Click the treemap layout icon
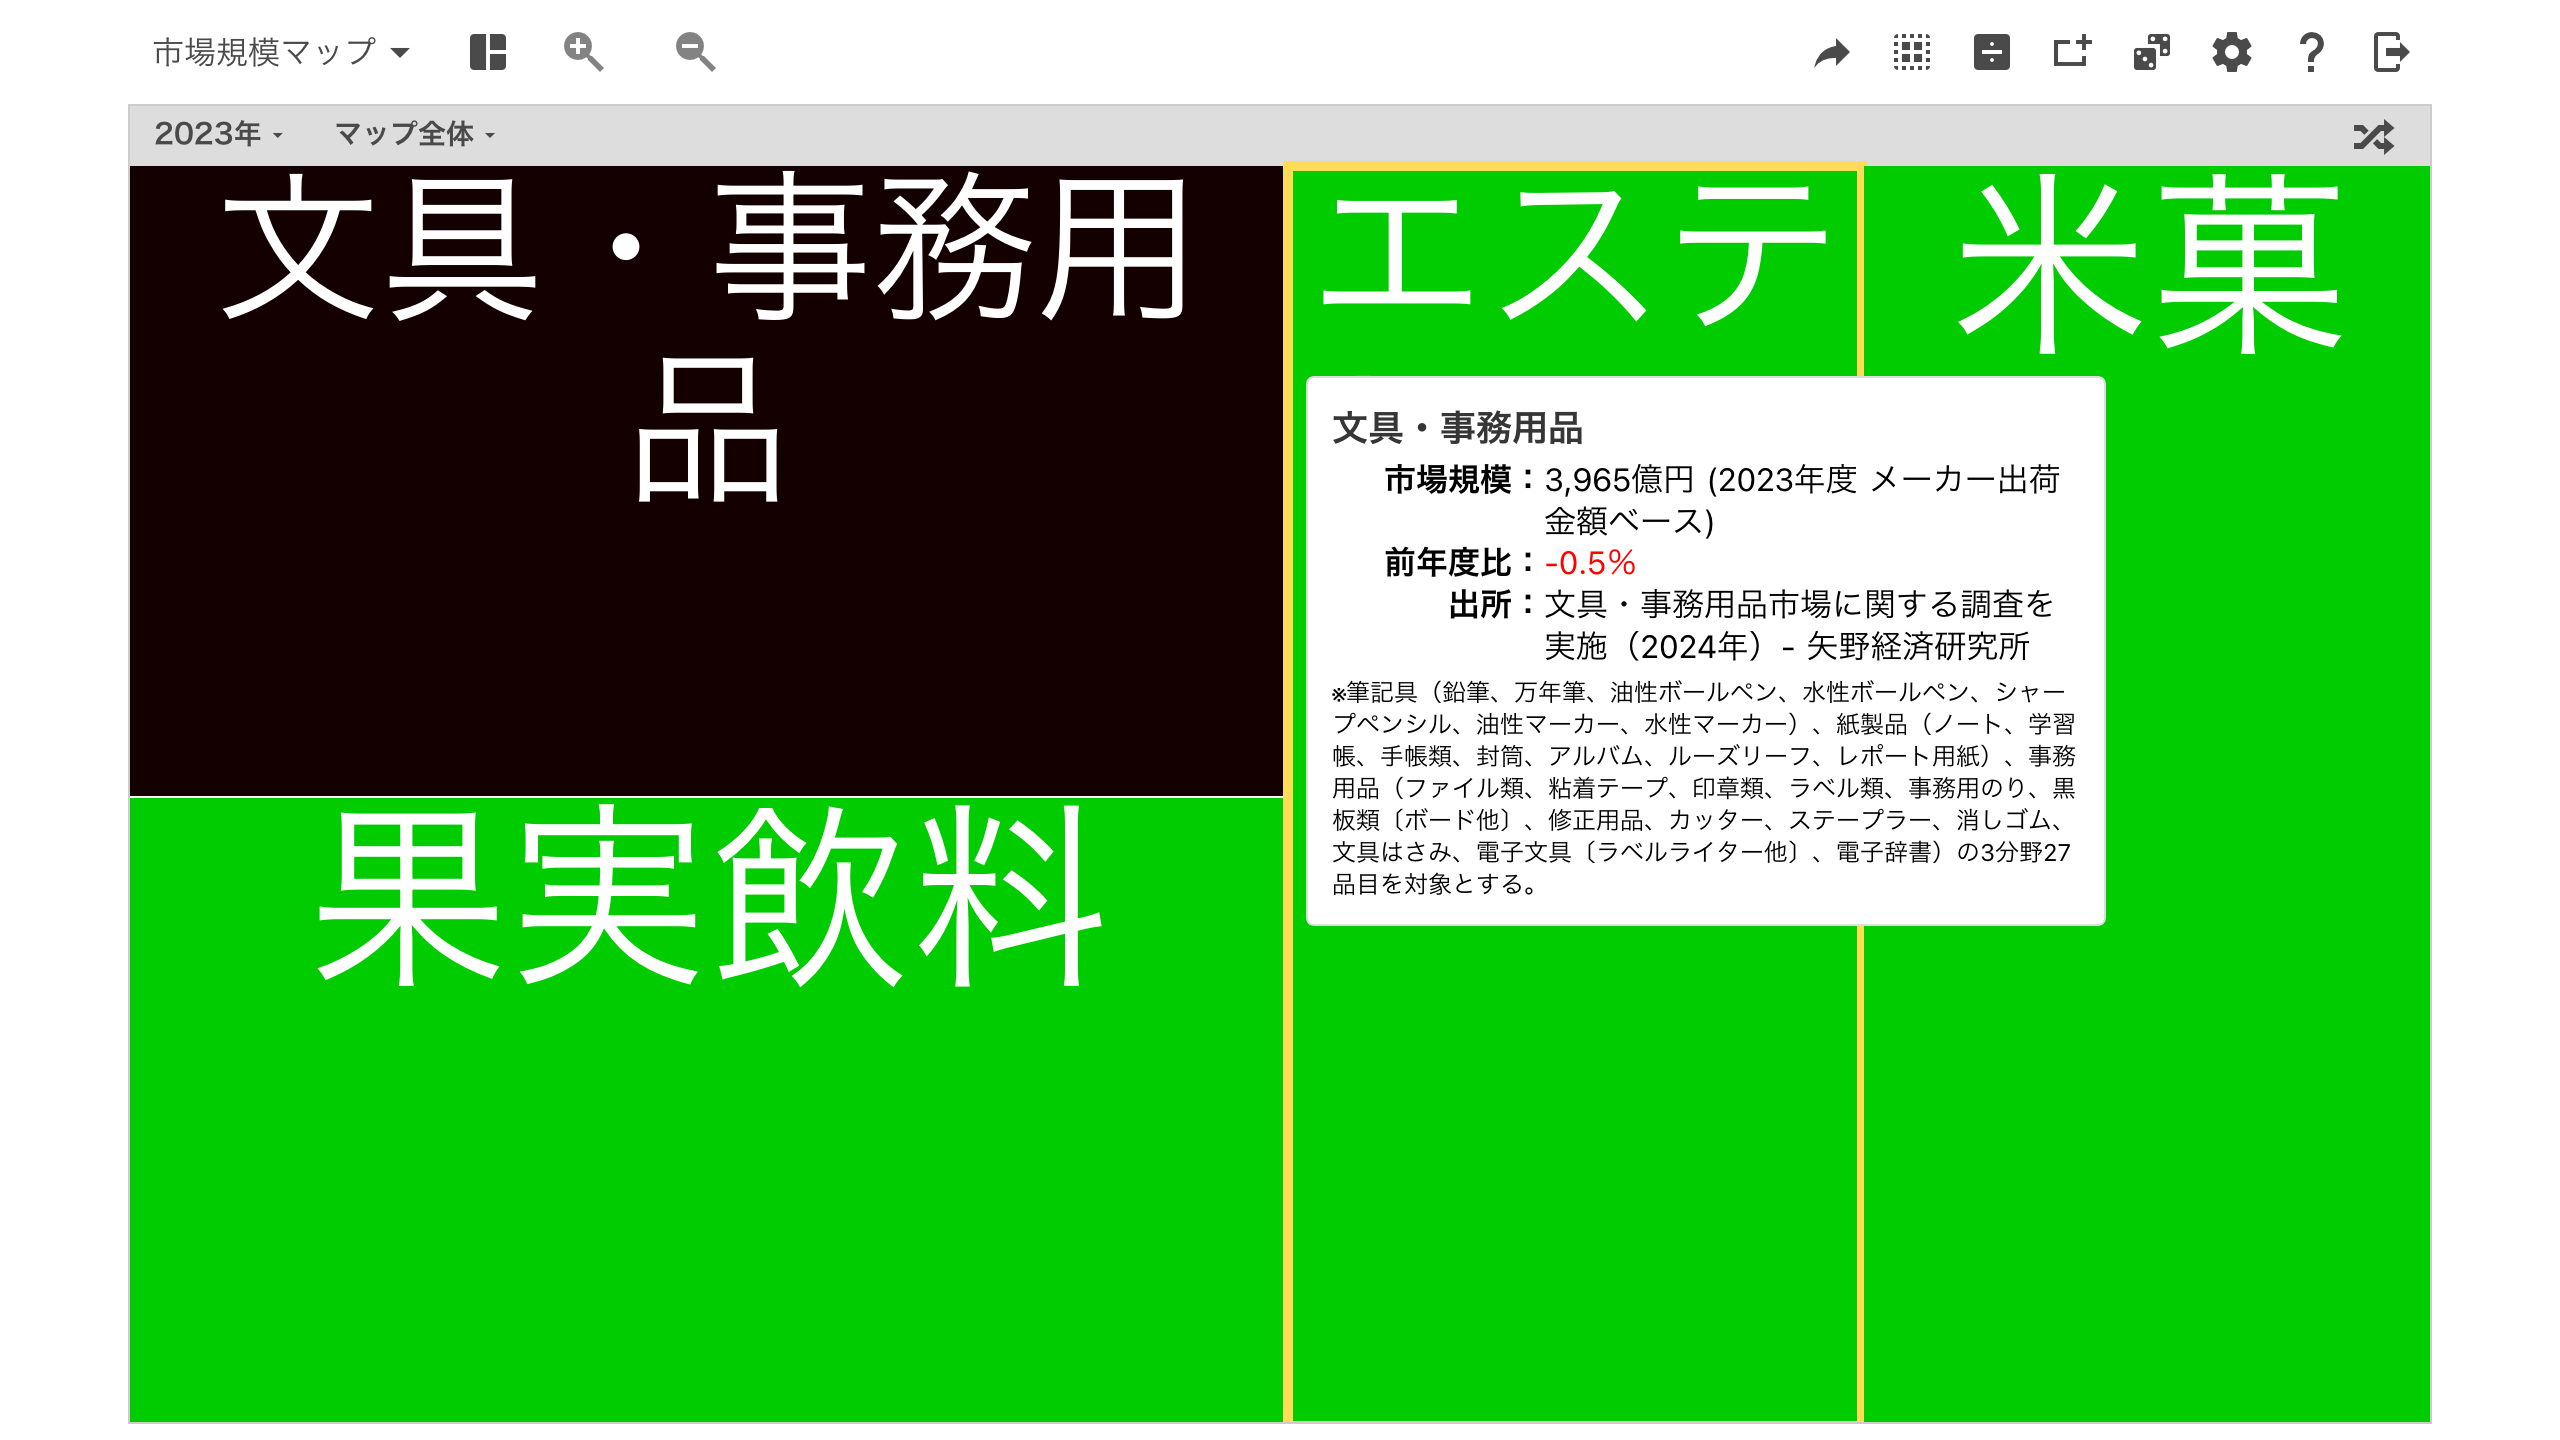2560x1440 pixels. [488, 52]
